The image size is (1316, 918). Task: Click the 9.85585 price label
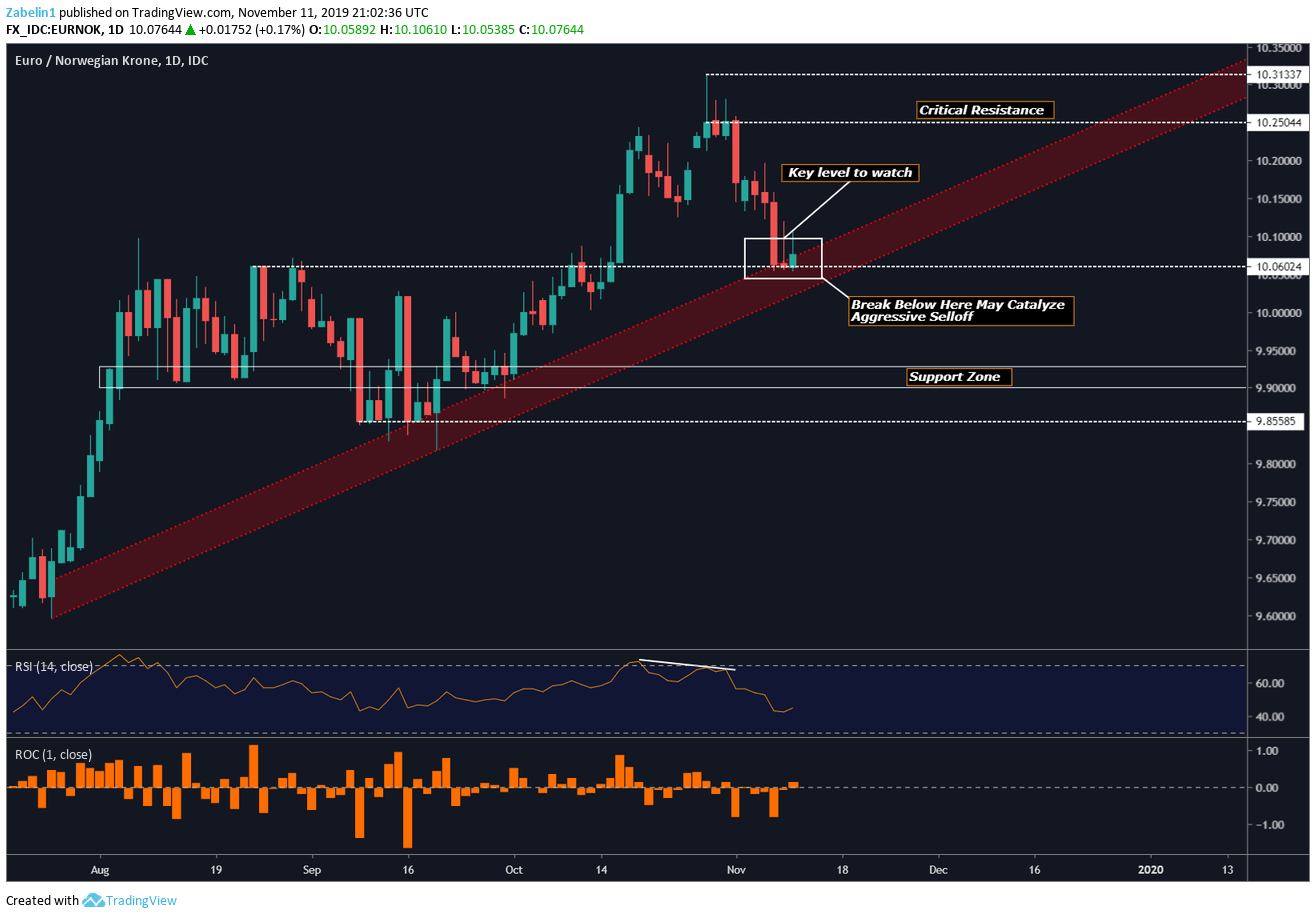coord(1276,422)
